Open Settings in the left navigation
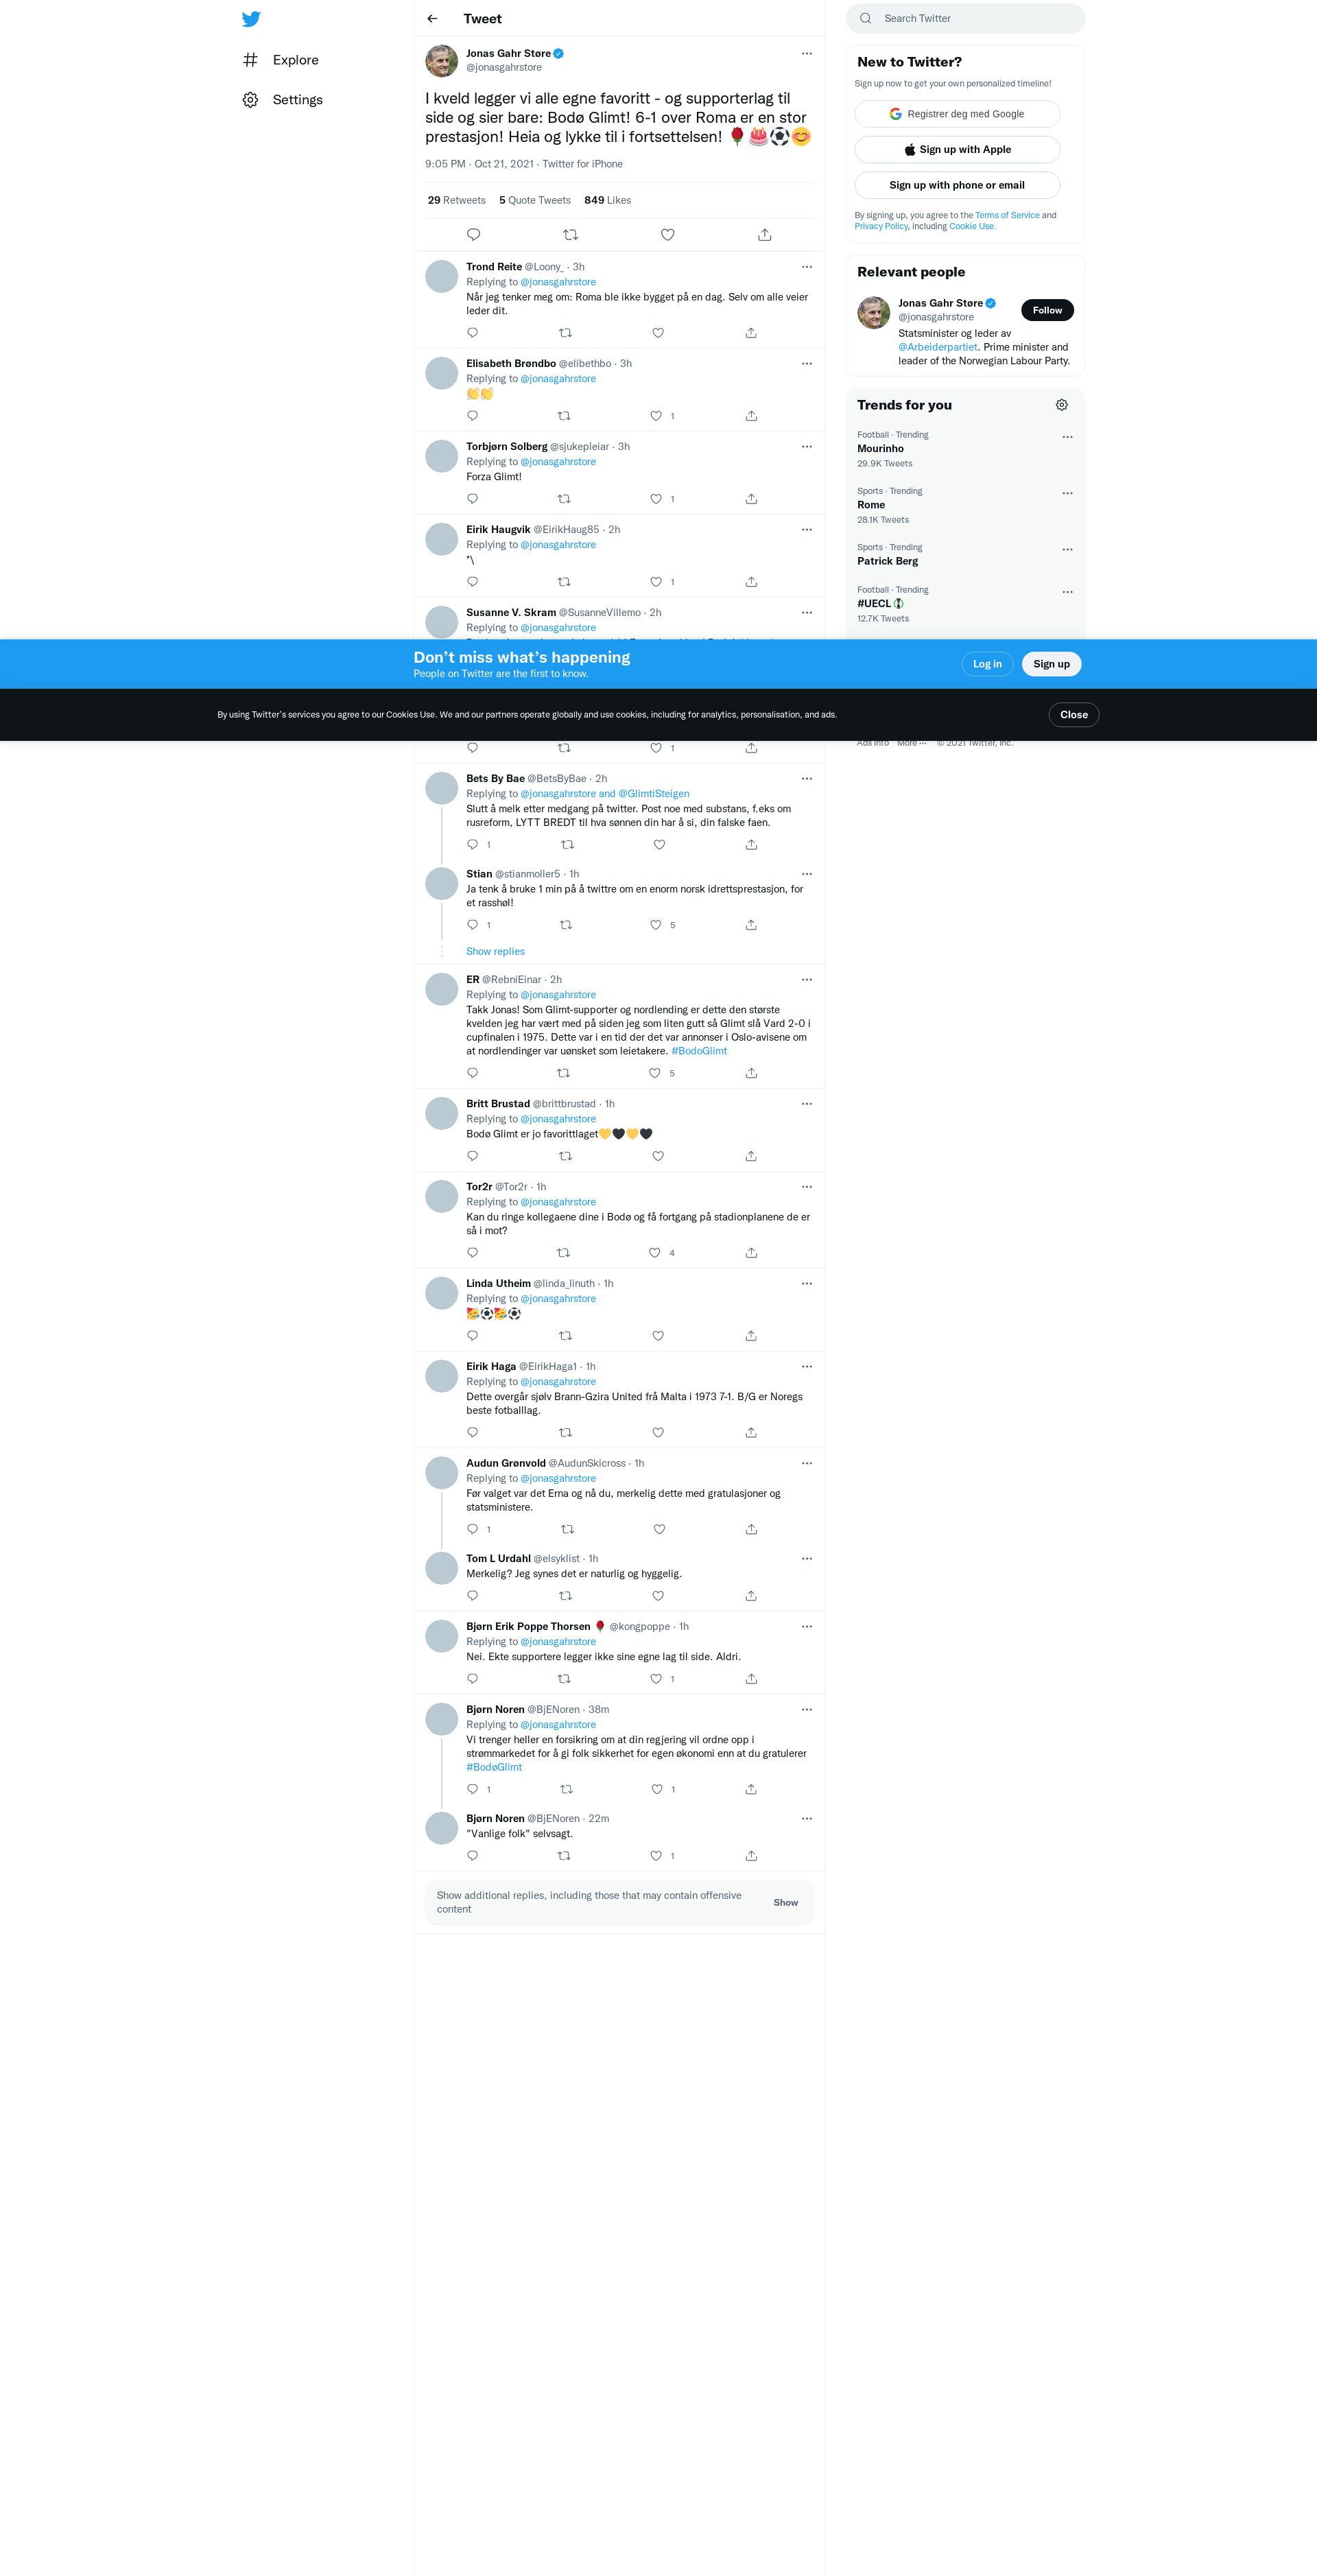This screenshot has width=1317, height=2576. [283, 100]
